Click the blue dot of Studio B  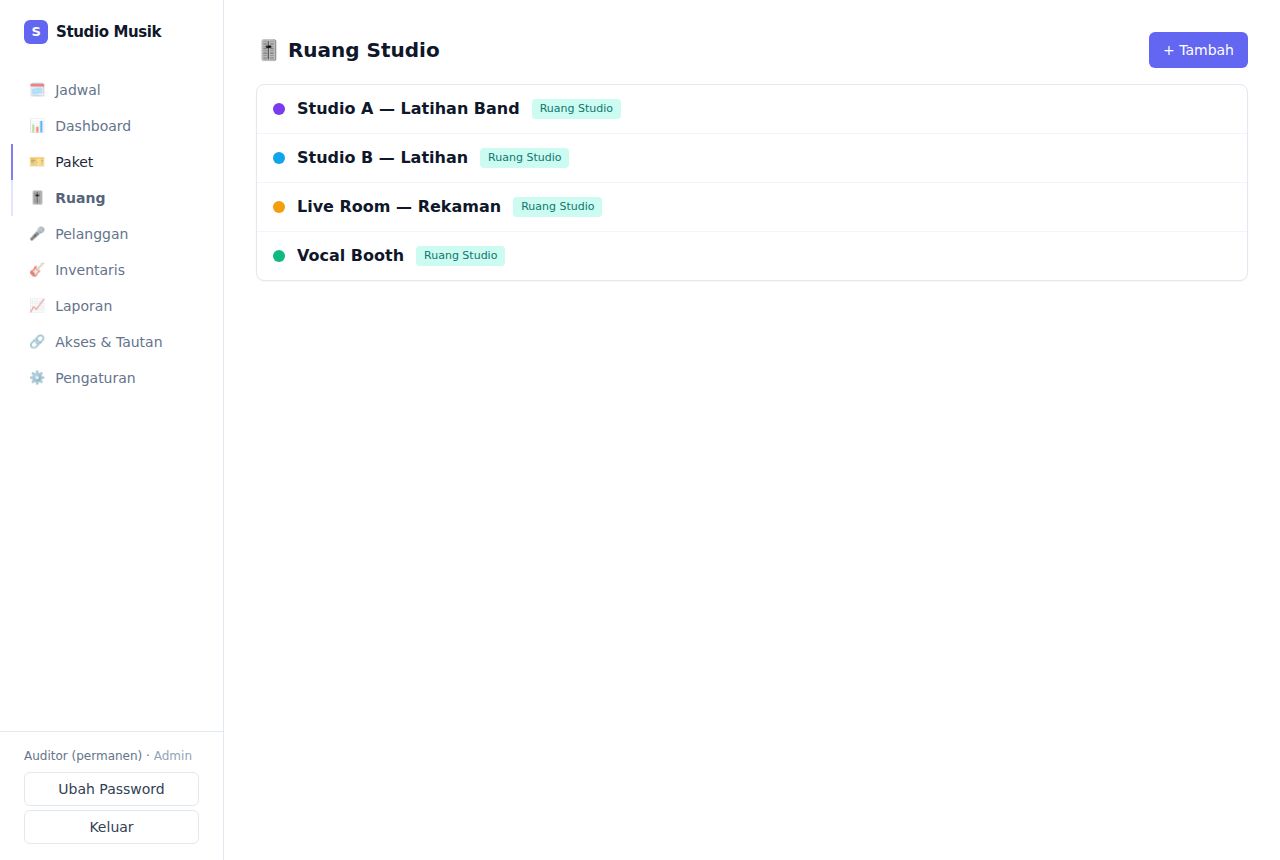point(279,158)
